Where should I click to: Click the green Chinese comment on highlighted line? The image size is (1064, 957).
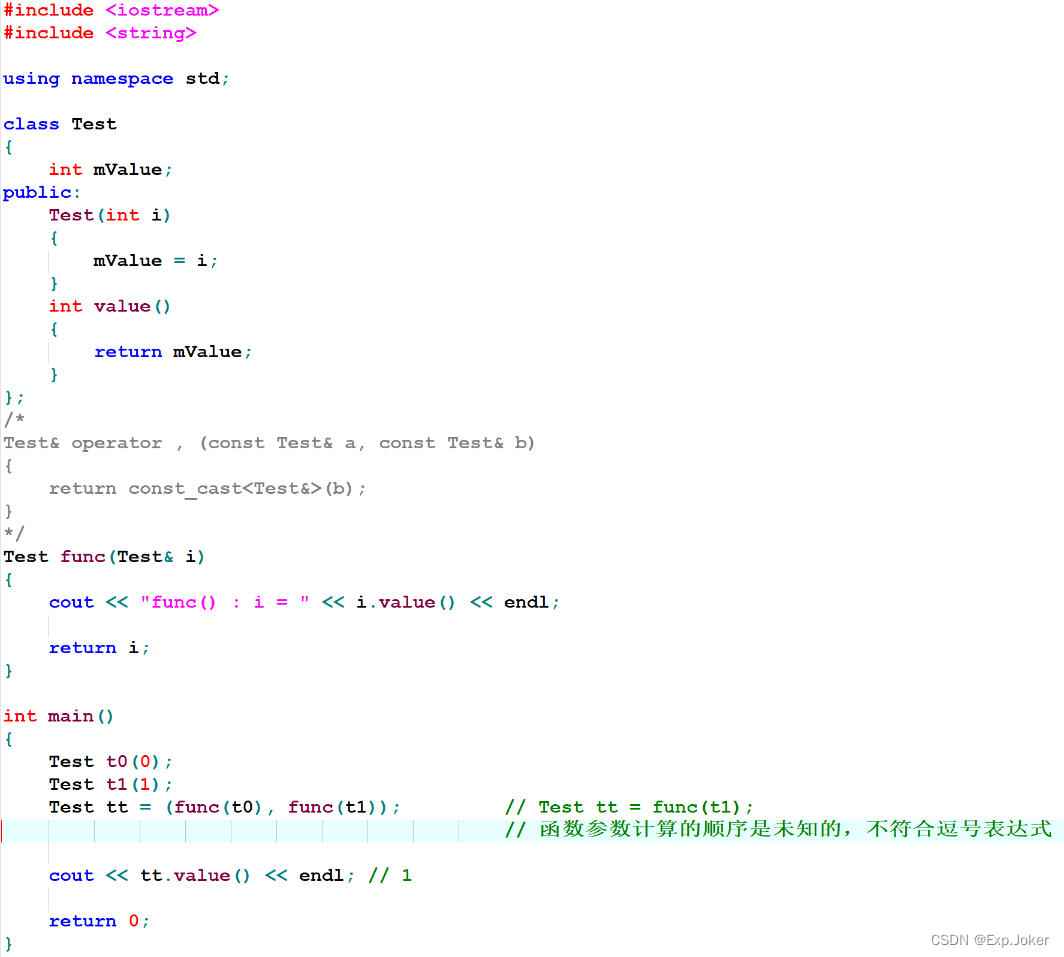click(x=780, y=829)
